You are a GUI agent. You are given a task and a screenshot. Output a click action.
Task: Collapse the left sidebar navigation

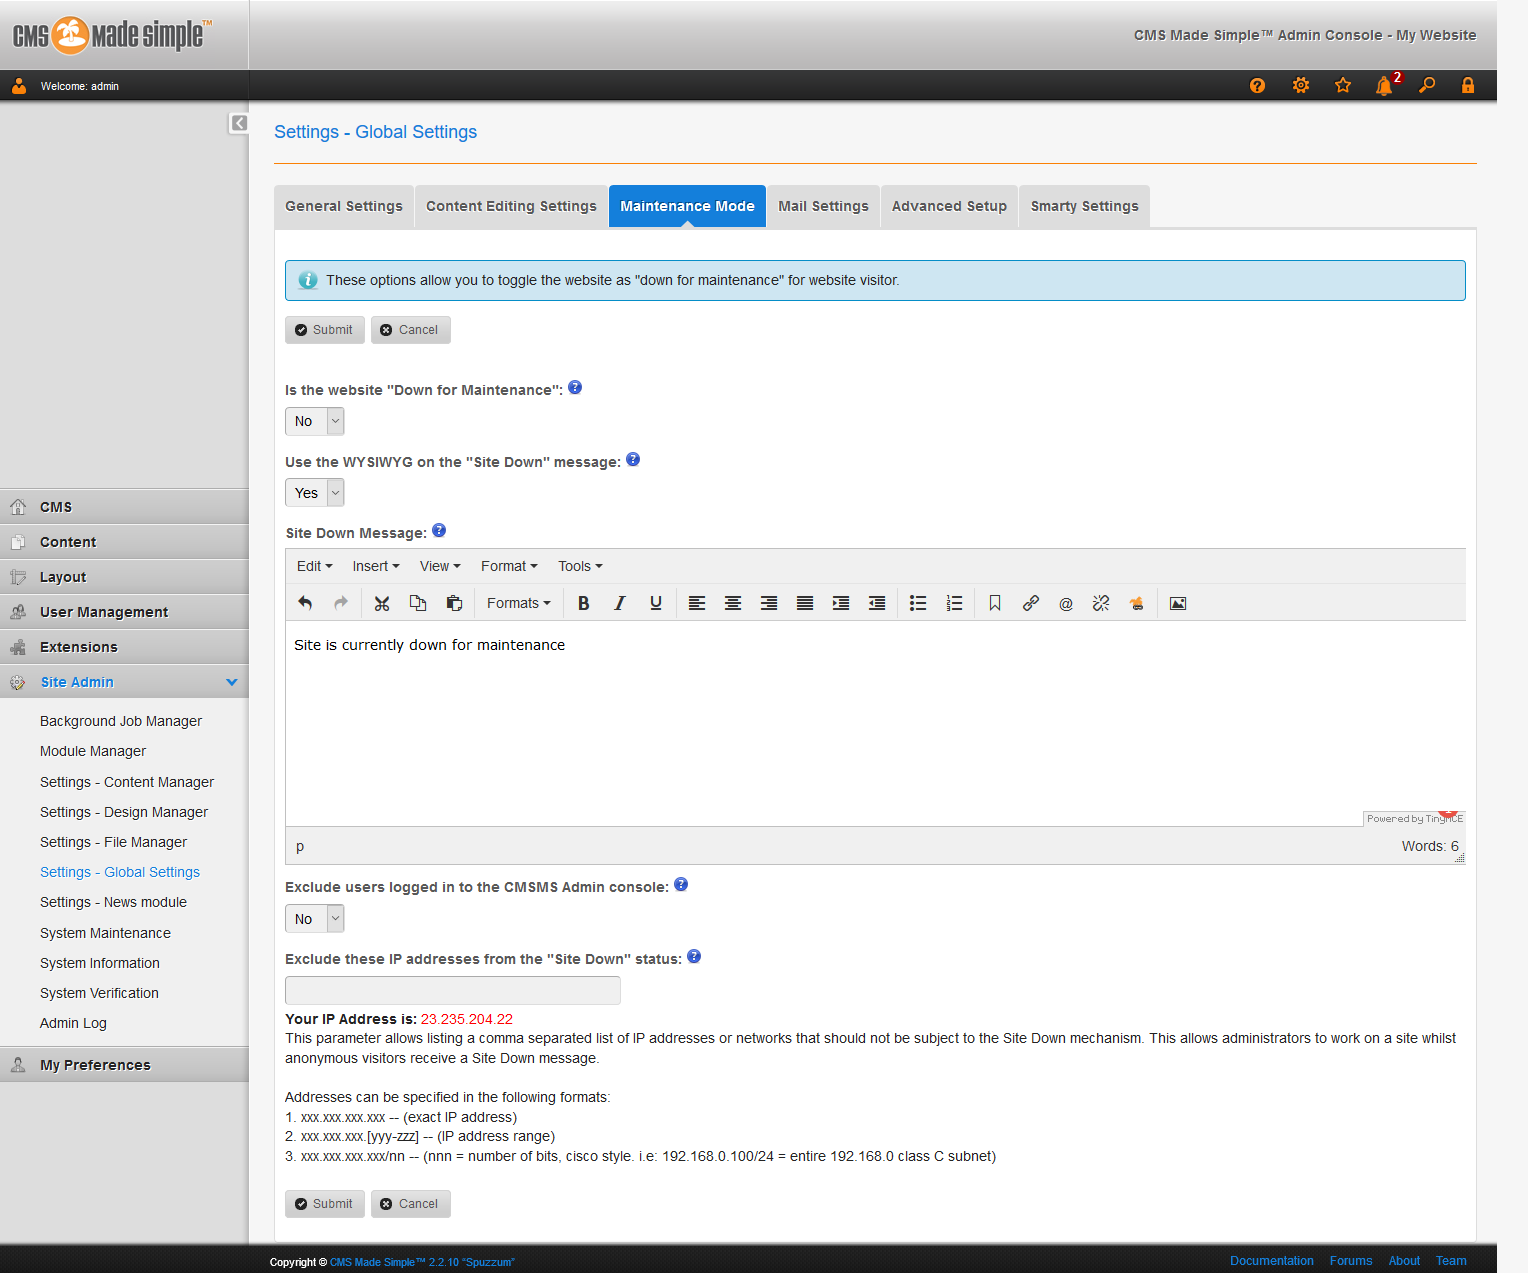point(239,123)
